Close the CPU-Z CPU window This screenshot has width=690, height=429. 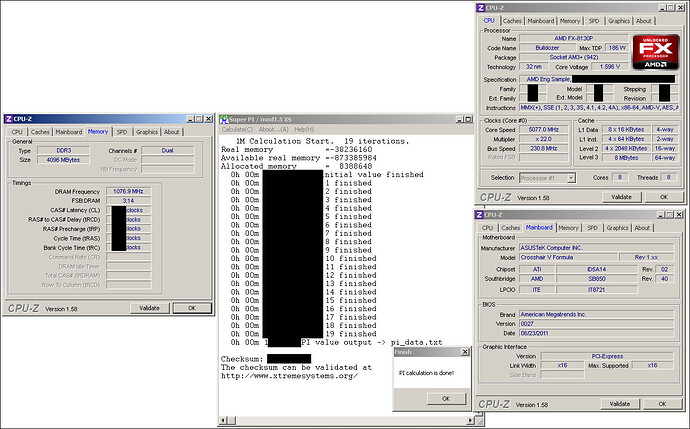[681, 6]
